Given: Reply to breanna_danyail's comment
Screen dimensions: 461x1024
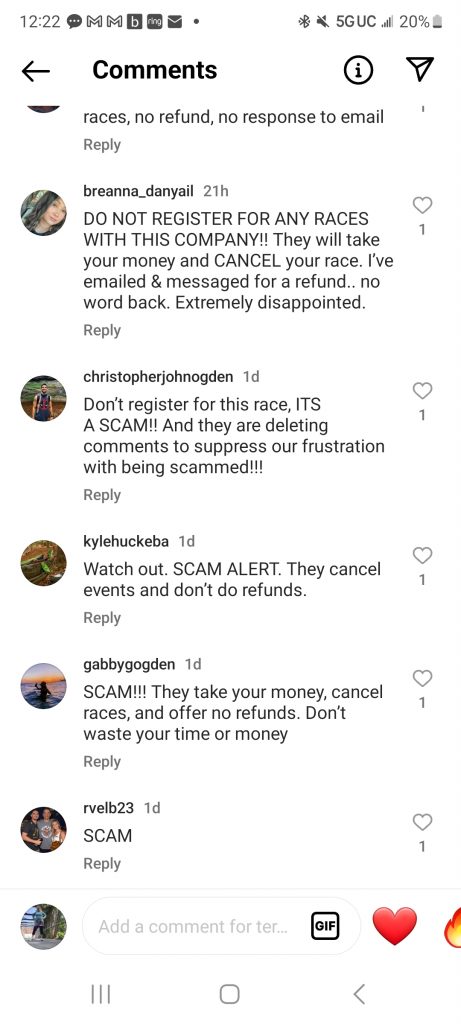Looking at the screenshot, I should click(102, 330).
